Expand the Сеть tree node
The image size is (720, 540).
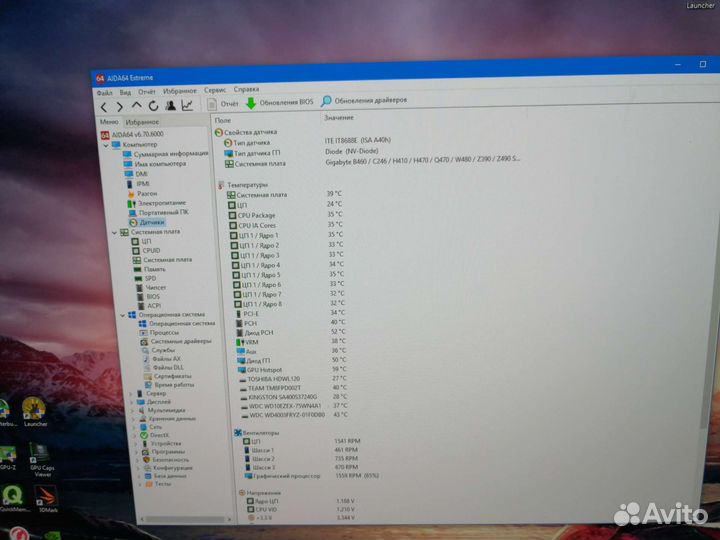pyautogui.click(x=135, y=427)
